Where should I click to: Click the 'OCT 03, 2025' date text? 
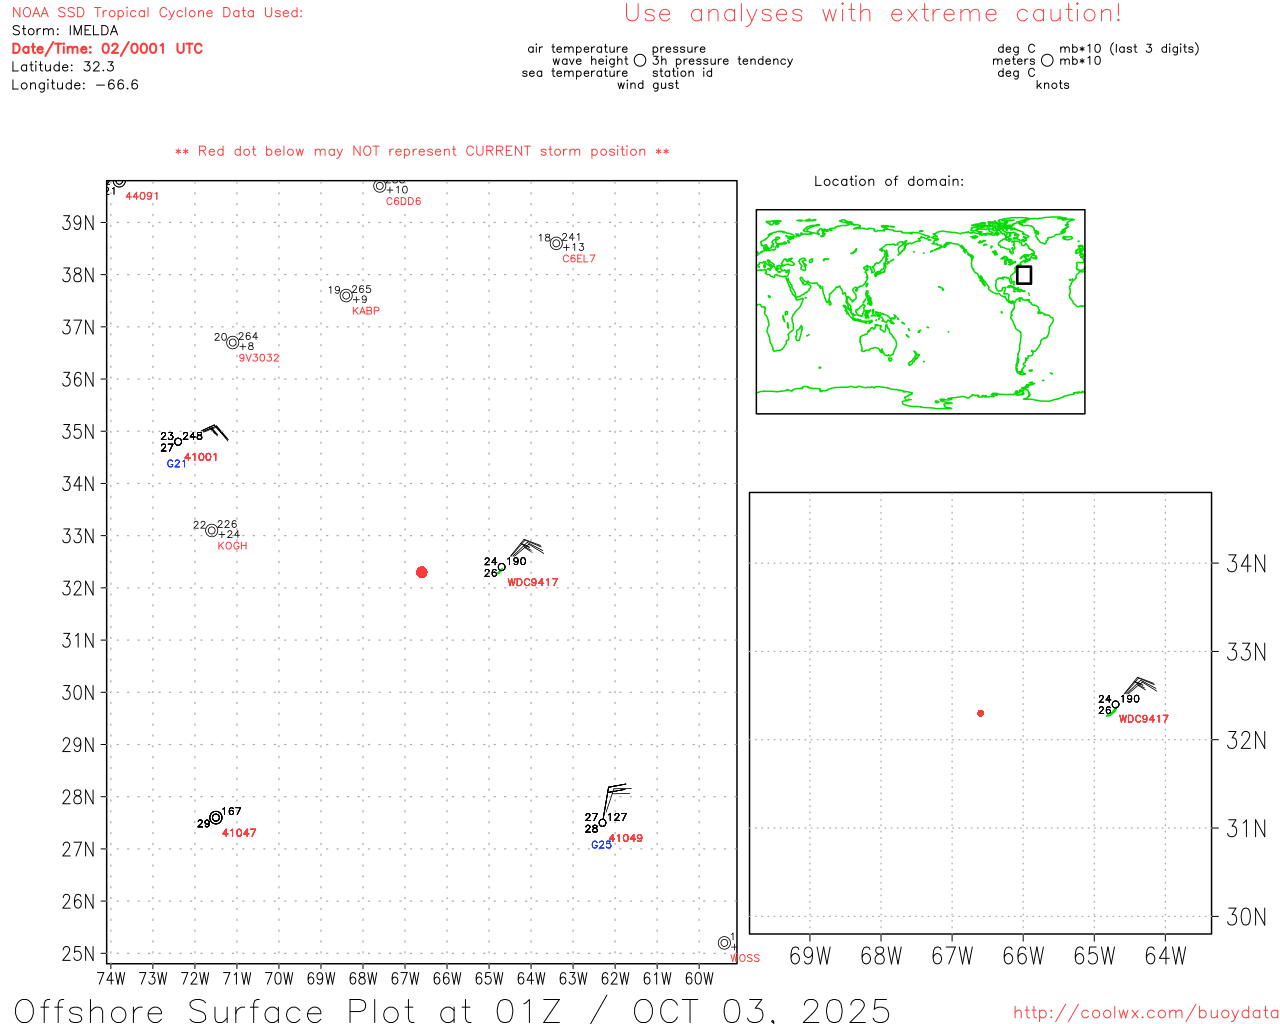(762, 1010)
